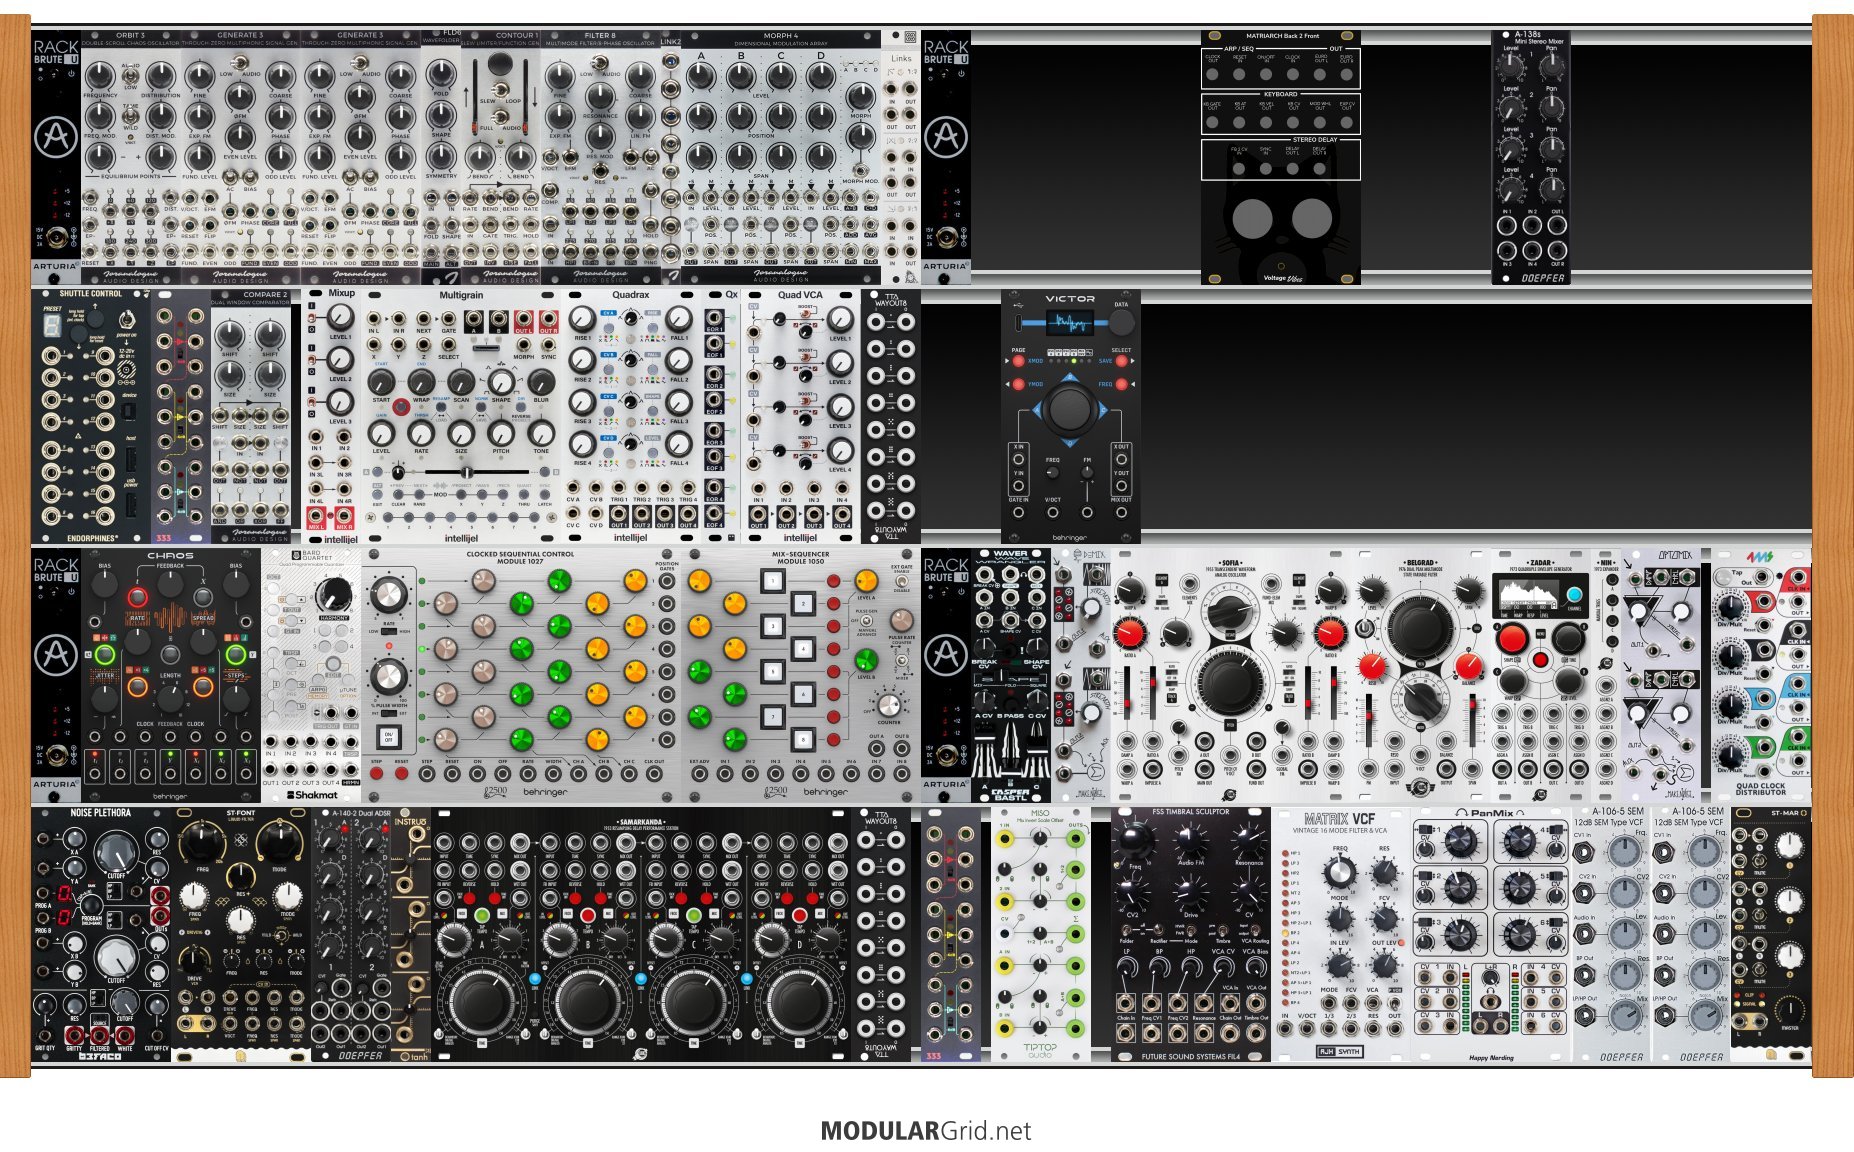
Task: Click the MIX OUT jack on Victor
Action: click(x=1121, y=512)
